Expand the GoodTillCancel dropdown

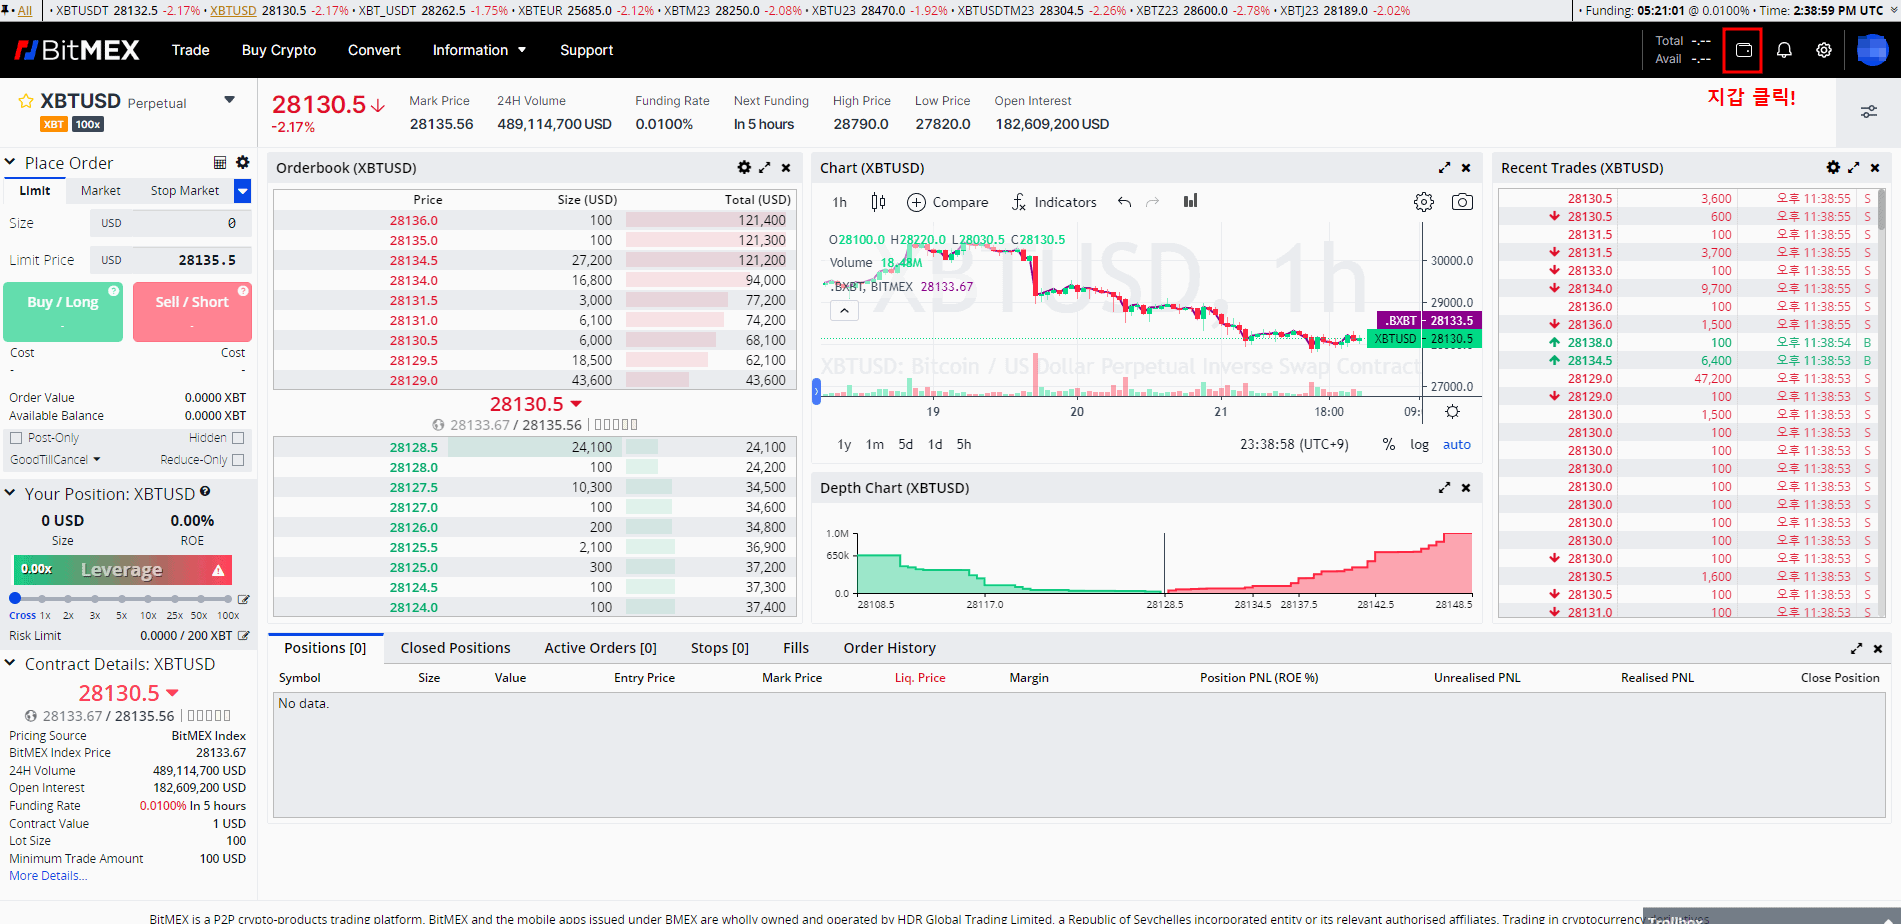[x=55, y=460]
